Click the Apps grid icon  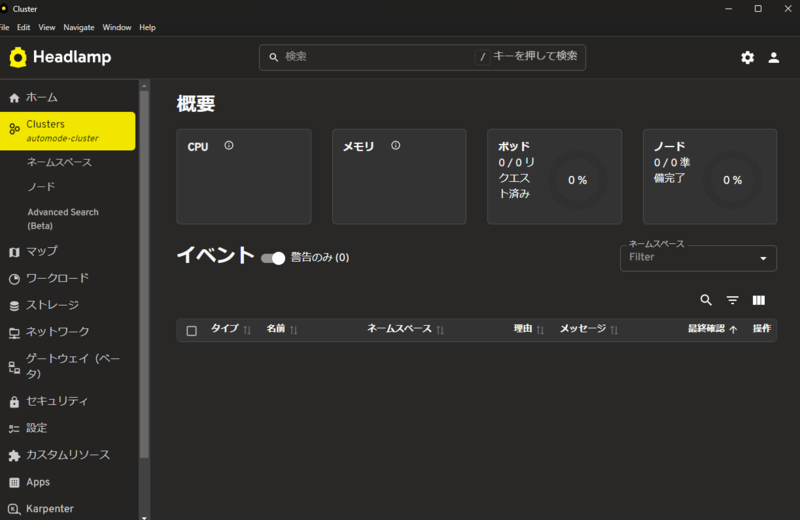click(x=14, y=482)
